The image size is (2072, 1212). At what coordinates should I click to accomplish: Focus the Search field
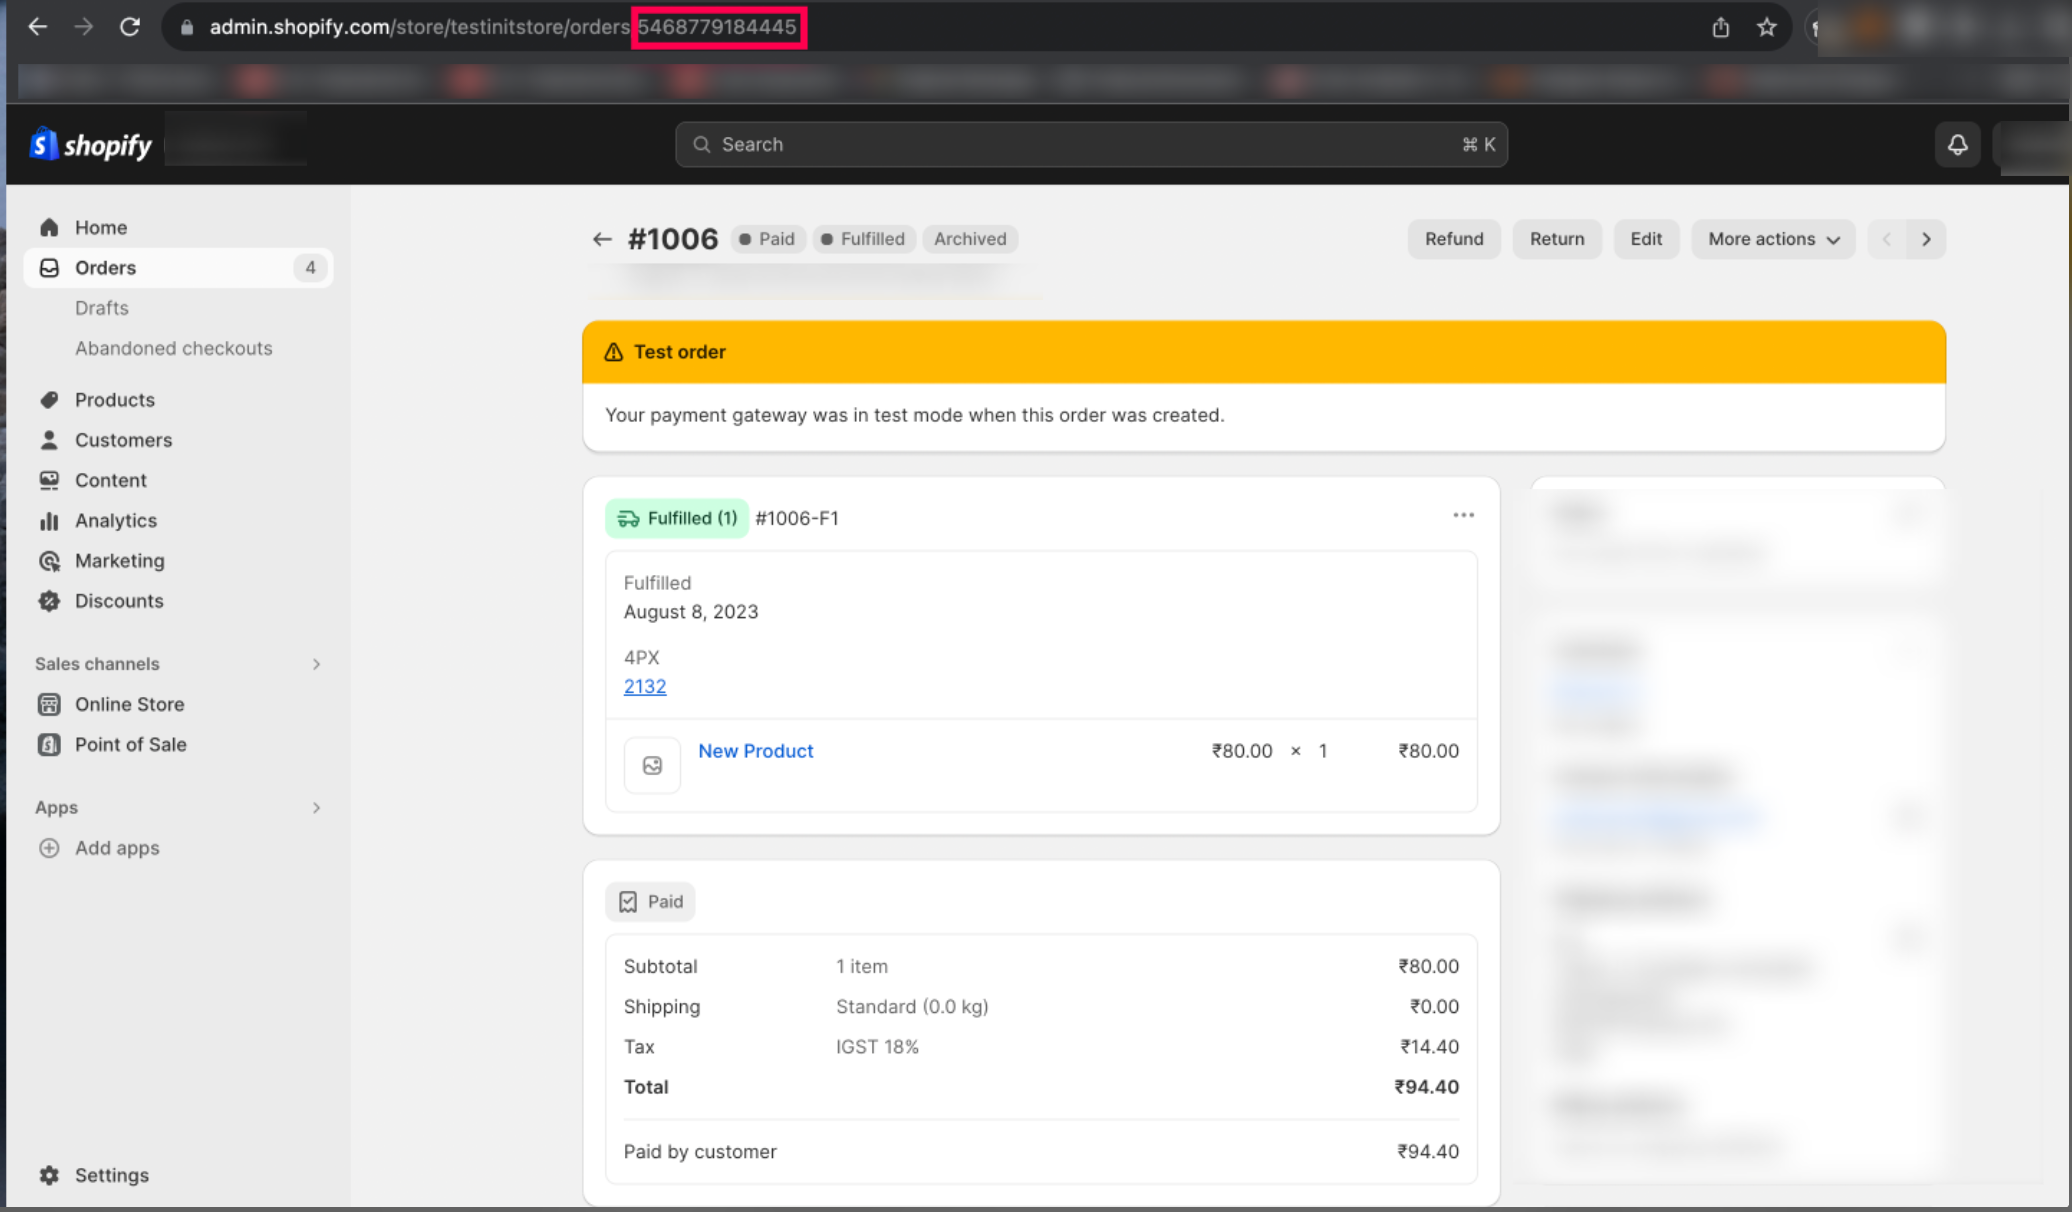coord(1090,145)
